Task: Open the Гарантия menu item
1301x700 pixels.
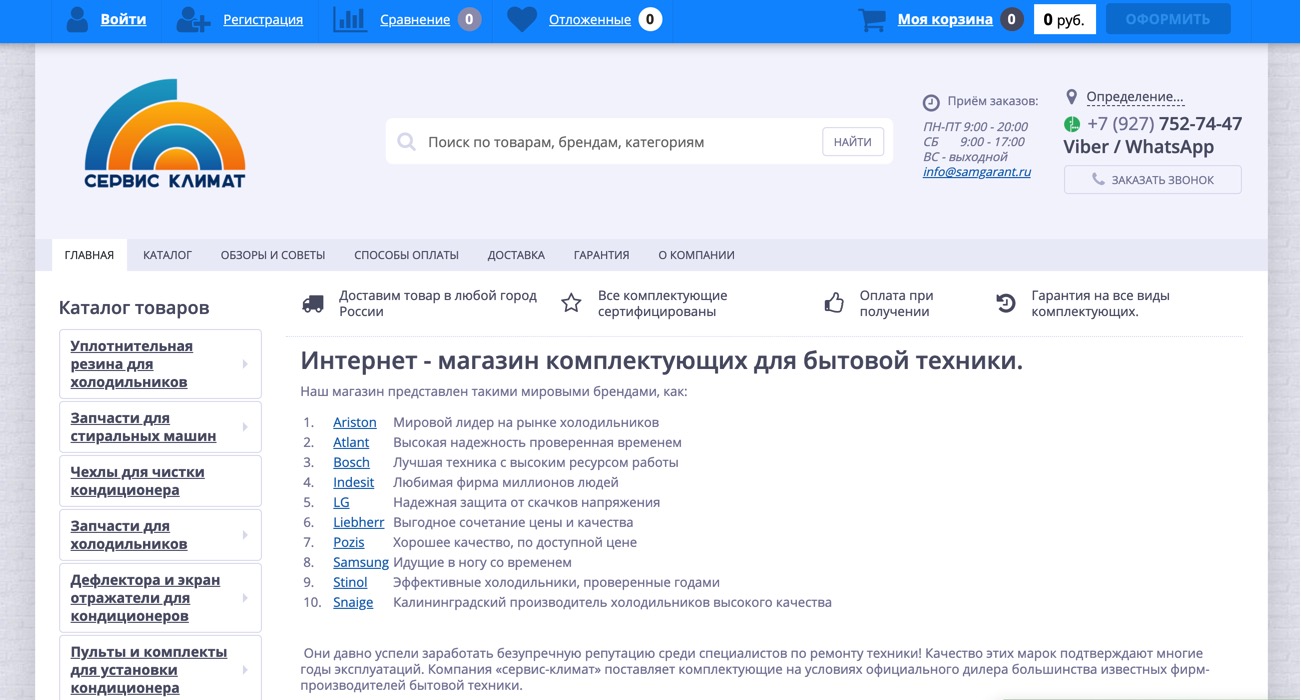Action: point(601,255)
